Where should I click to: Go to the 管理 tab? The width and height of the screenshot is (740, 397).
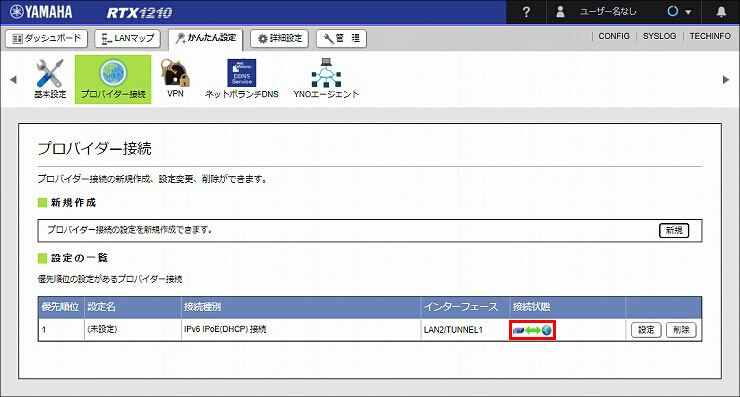point(341,38)
